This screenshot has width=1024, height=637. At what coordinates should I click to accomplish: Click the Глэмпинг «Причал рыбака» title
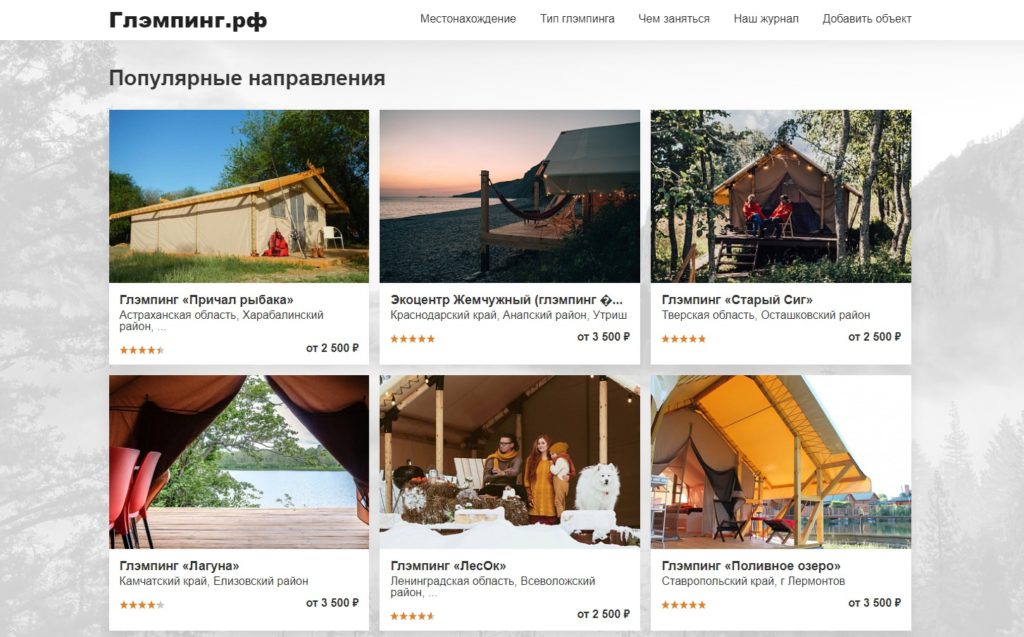click(x=206, y=300)
